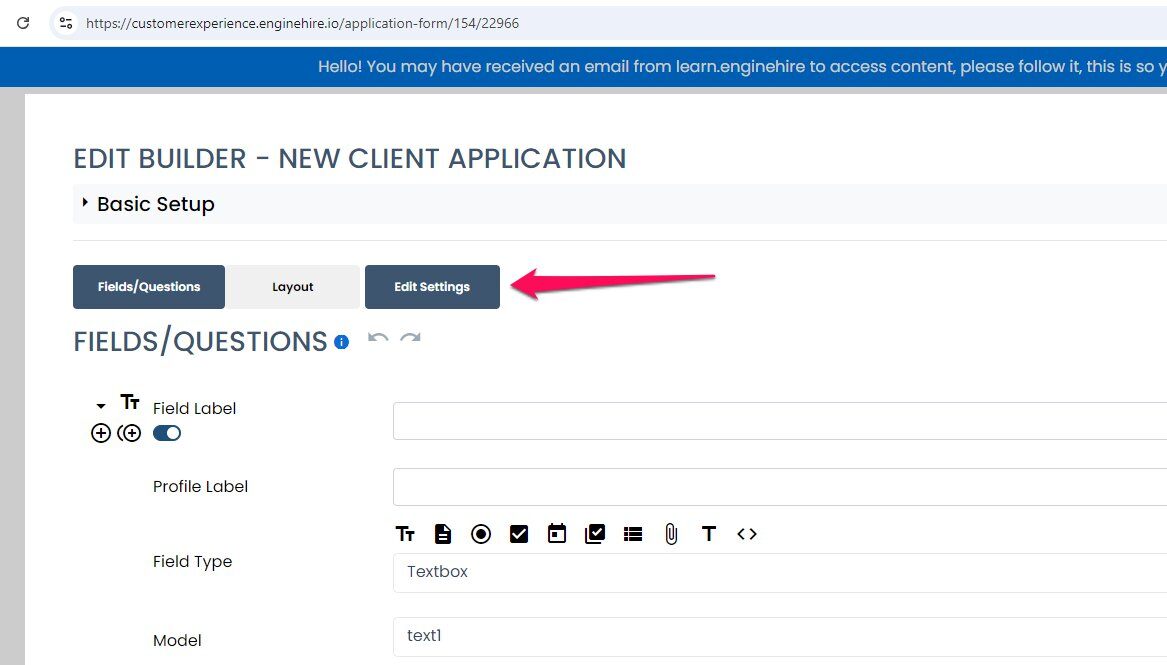
Task: Choose the Tt textbox field type icon
Action: tap(405, 534)
